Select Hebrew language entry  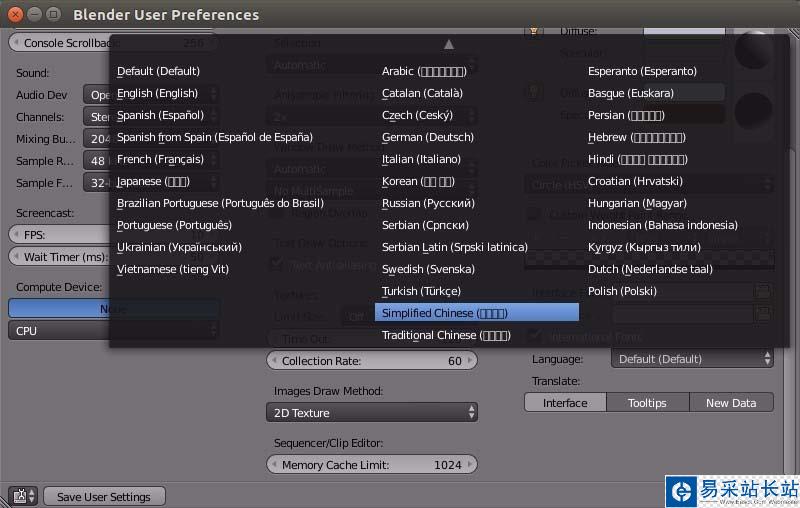(x=636, y=137)
